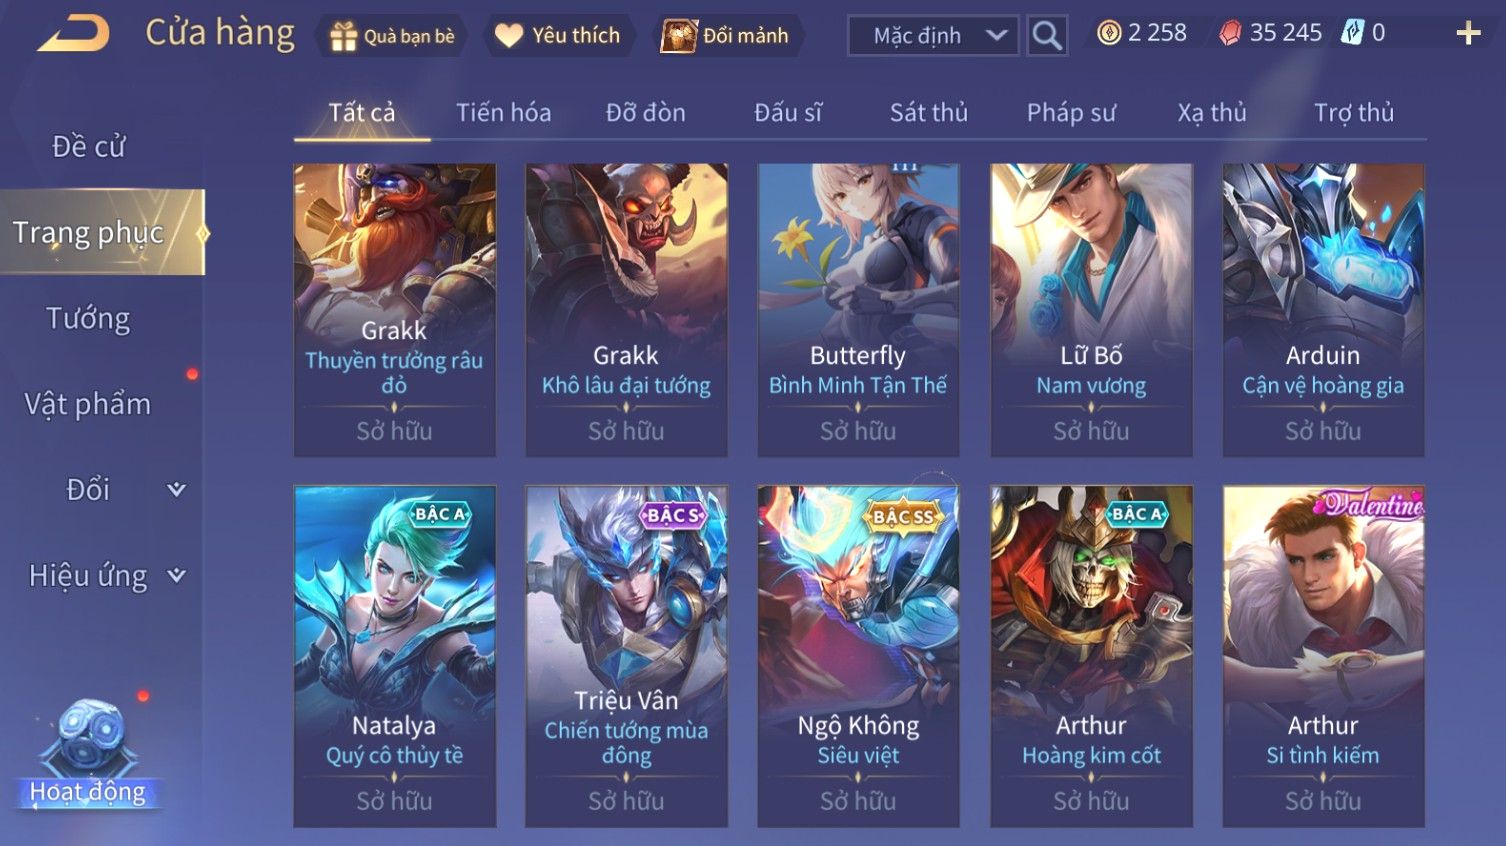
Task: Open Ngộ Không Siêu việt skin card
Action: point(858,656)
